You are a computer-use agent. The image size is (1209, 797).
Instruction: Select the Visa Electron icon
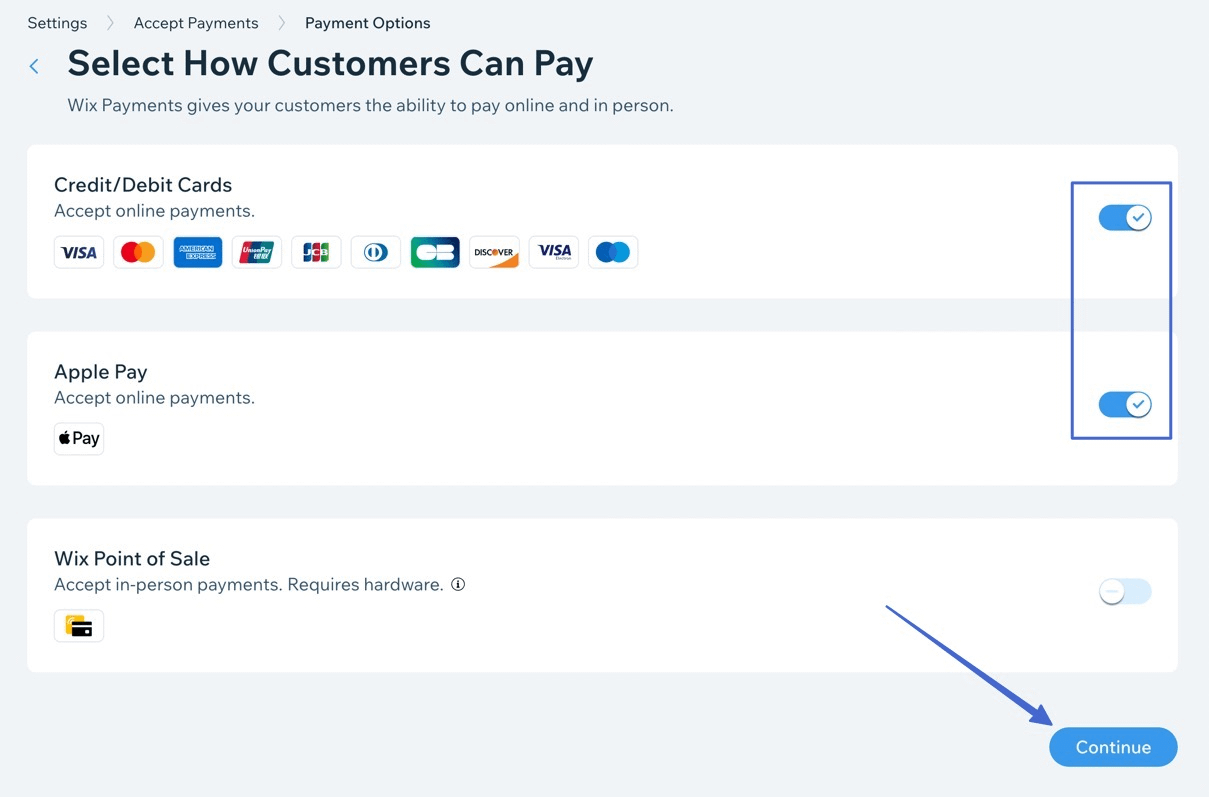pyautogui.click(x=553, y=252)
